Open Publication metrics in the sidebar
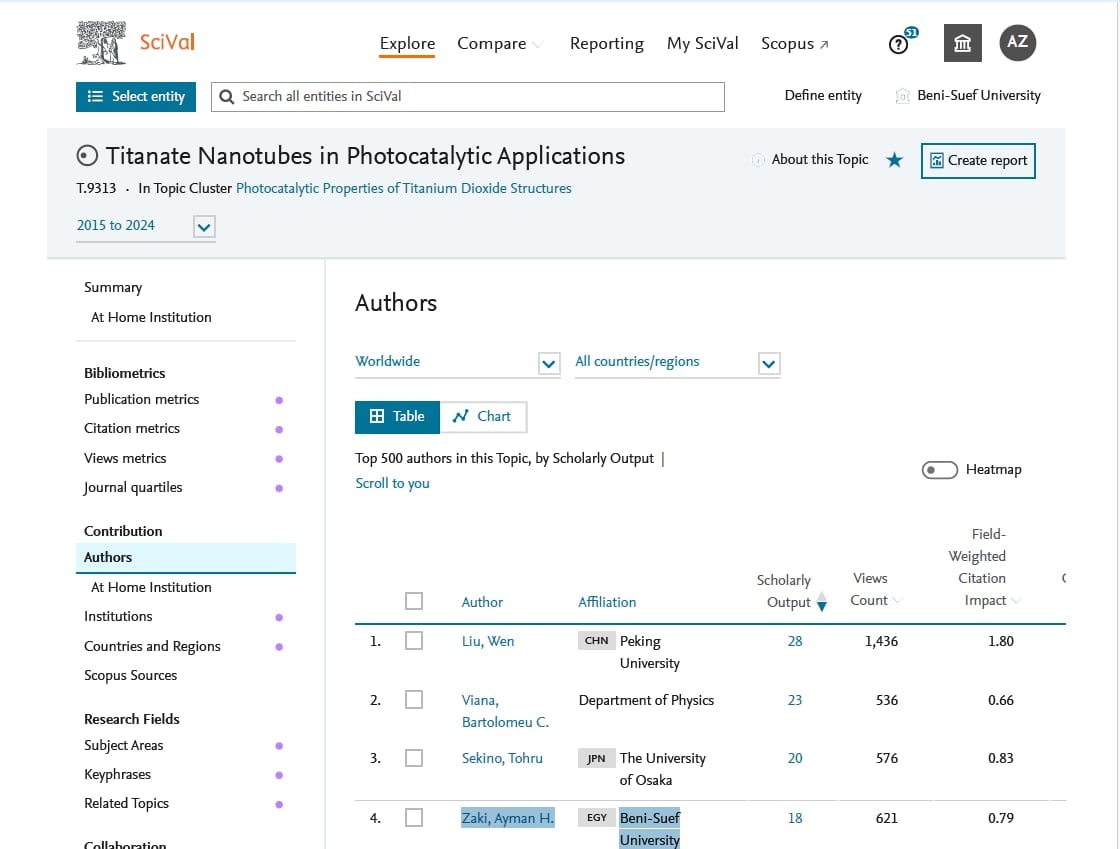Image resolution: width=1120 pixels, height=849 pixels. click(141, 399)
